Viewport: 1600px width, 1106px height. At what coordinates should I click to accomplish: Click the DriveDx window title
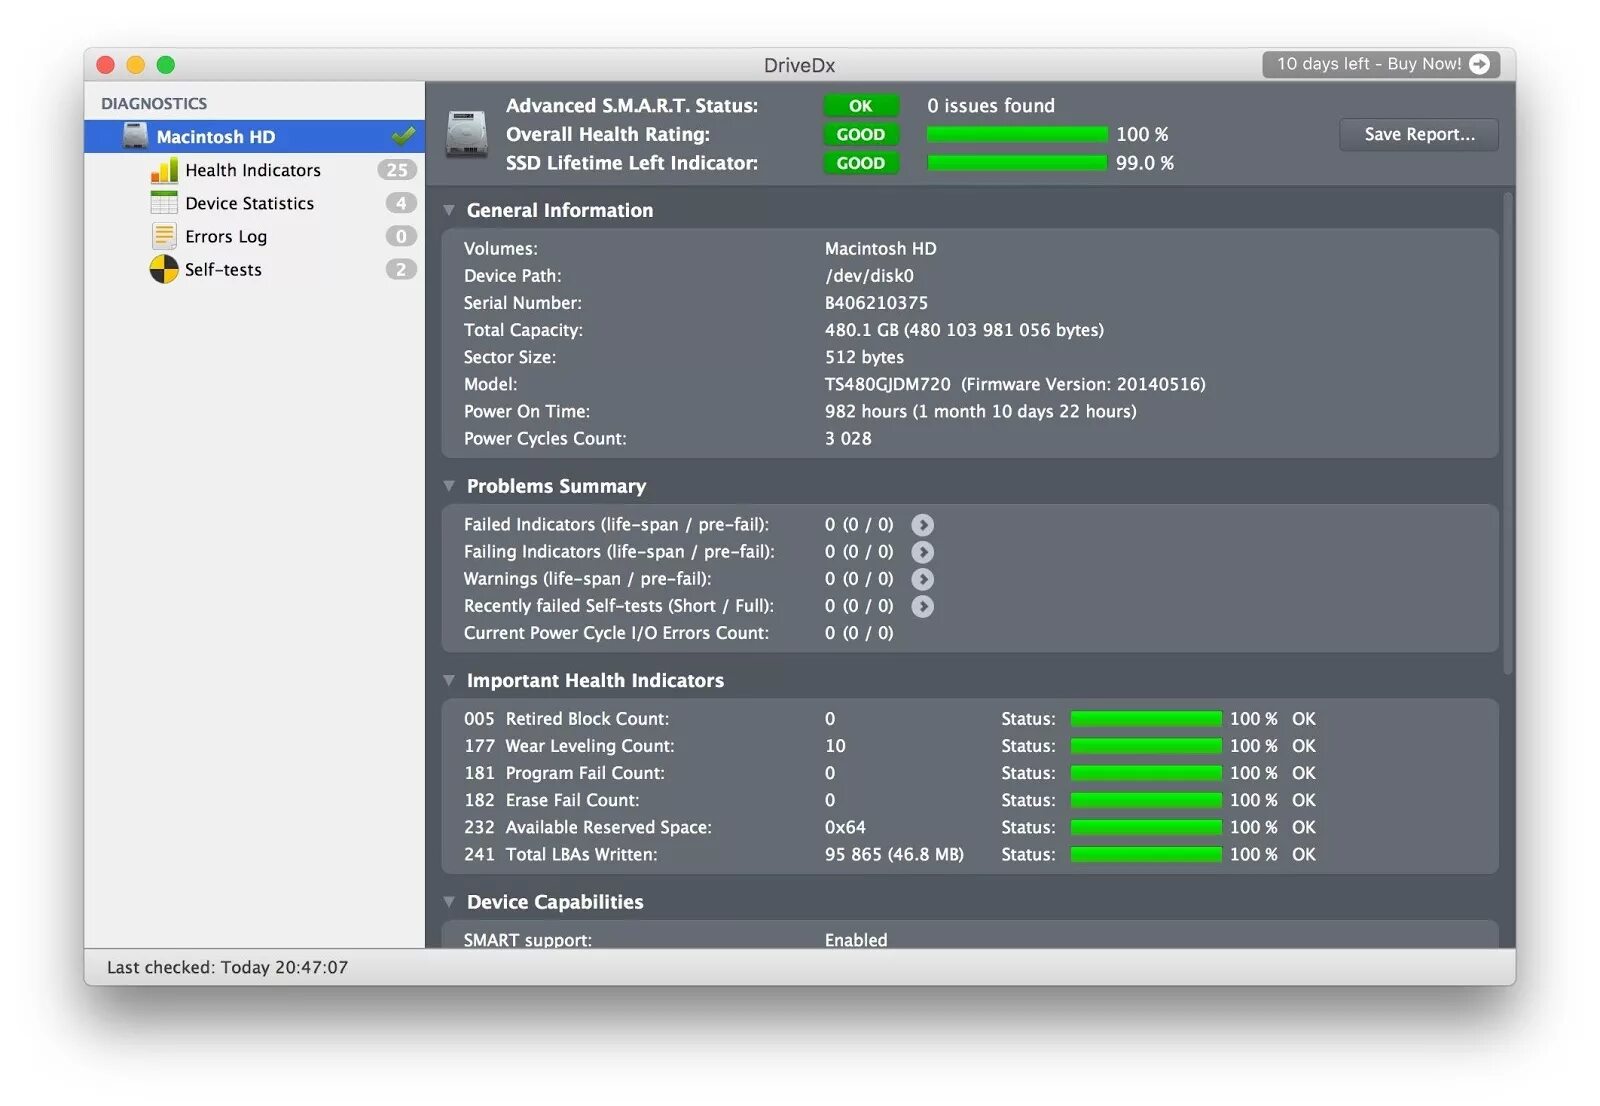pyautogui.click(x=800, y=65)
